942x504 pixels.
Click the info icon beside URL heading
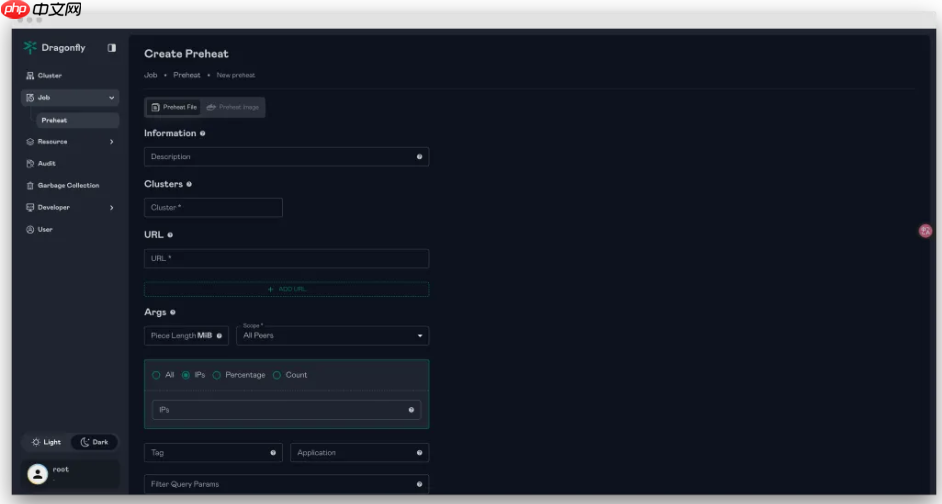coord(170,235)
